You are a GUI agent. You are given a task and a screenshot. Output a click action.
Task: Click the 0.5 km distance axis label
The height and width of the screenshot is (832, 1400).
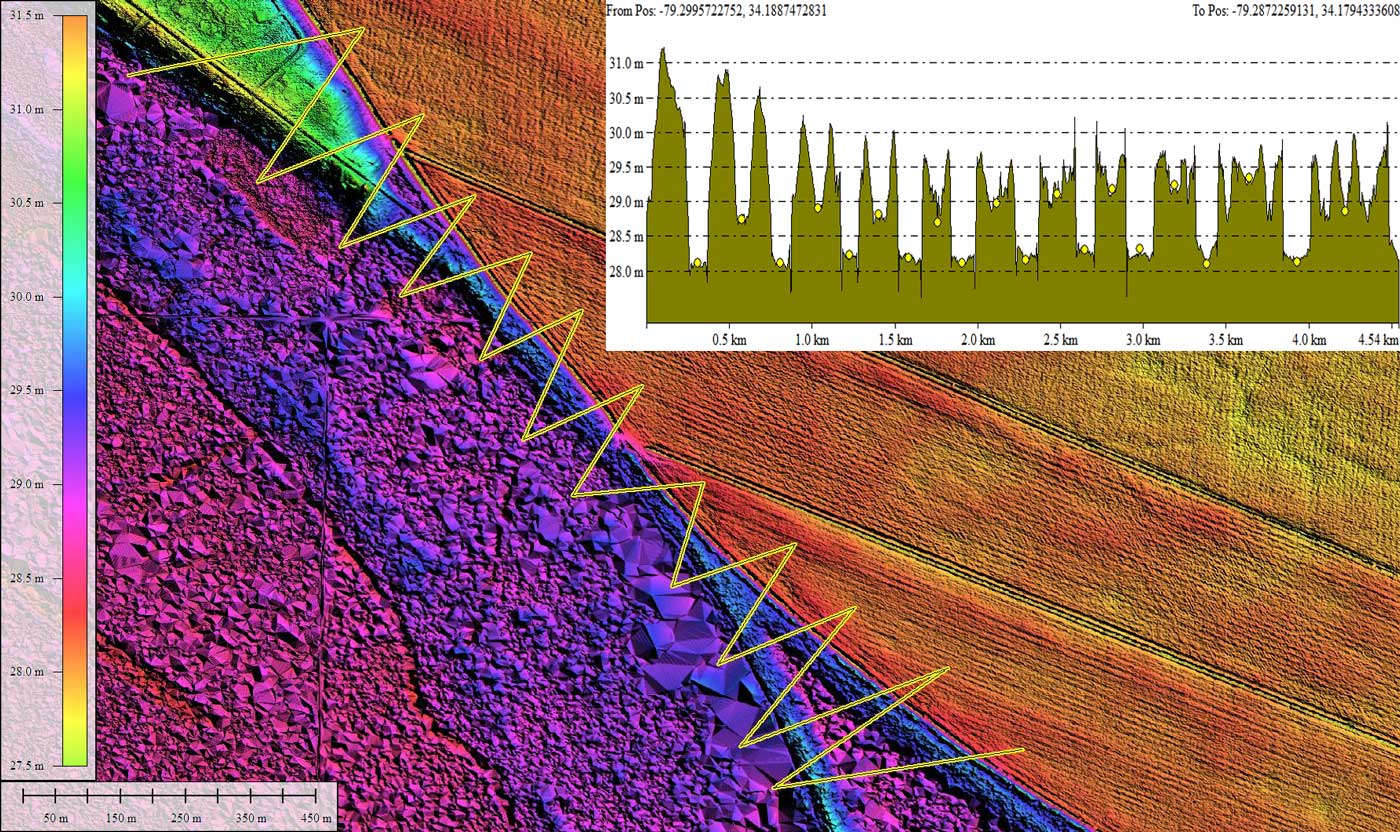pos(729,340)
